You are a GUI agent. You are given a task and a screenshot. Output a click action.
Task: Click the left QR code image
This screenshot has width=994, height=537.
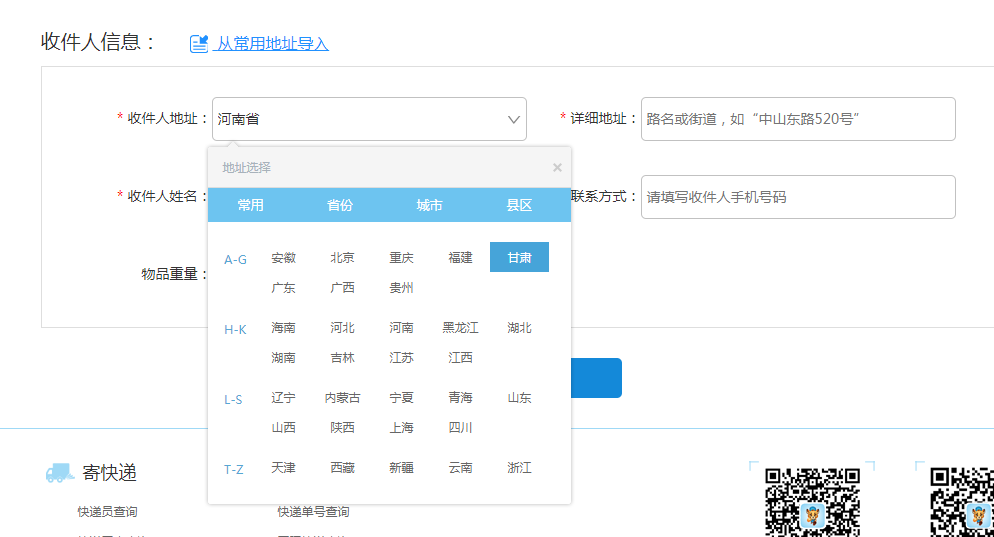812,500
